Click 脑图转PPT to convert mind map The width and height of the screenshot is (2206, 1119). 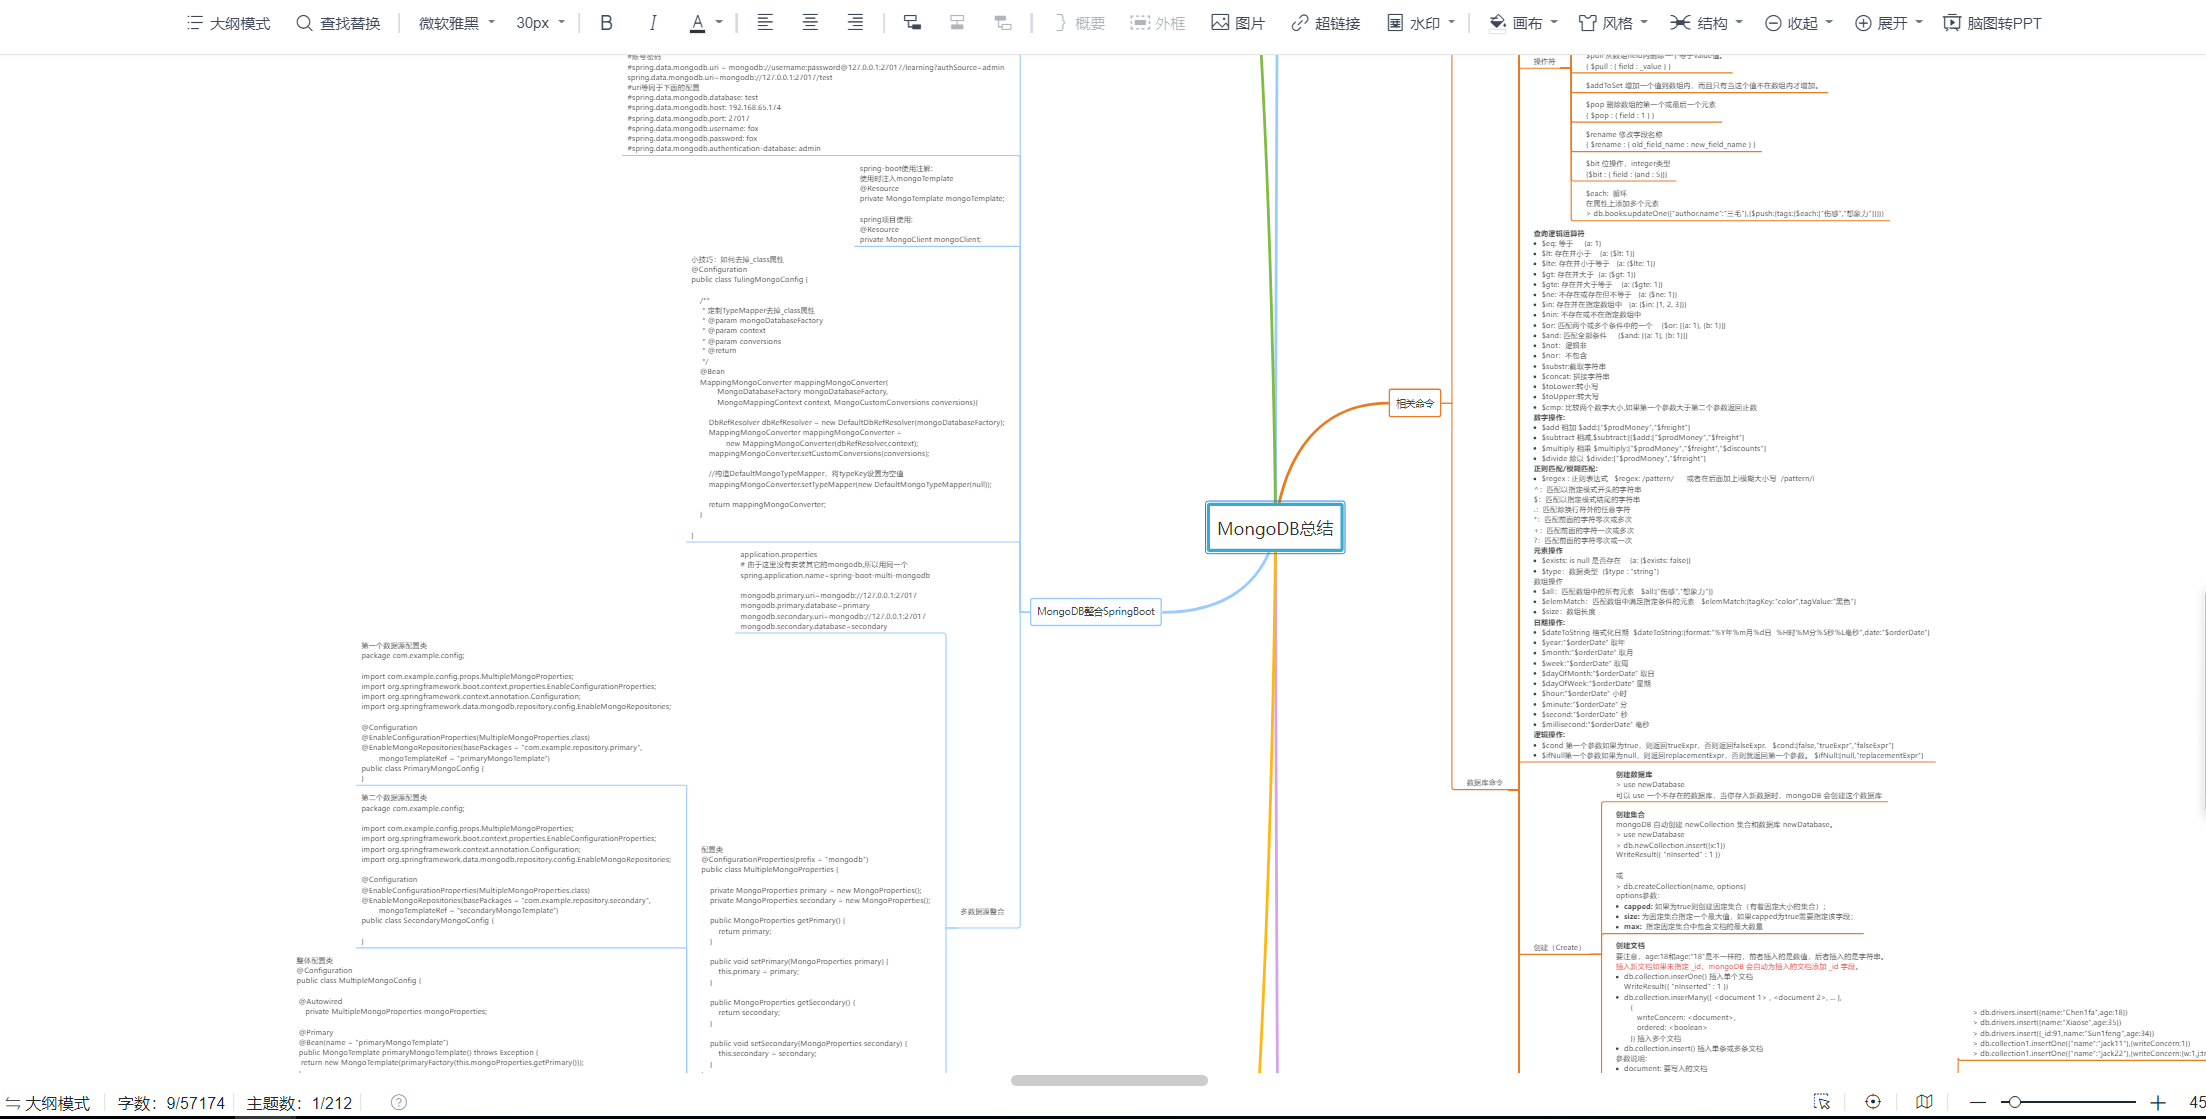[x=1992, y=23]
